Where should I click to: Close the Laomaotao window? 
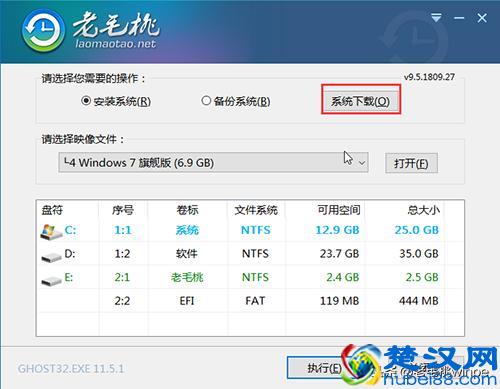[x=482, y=18]
